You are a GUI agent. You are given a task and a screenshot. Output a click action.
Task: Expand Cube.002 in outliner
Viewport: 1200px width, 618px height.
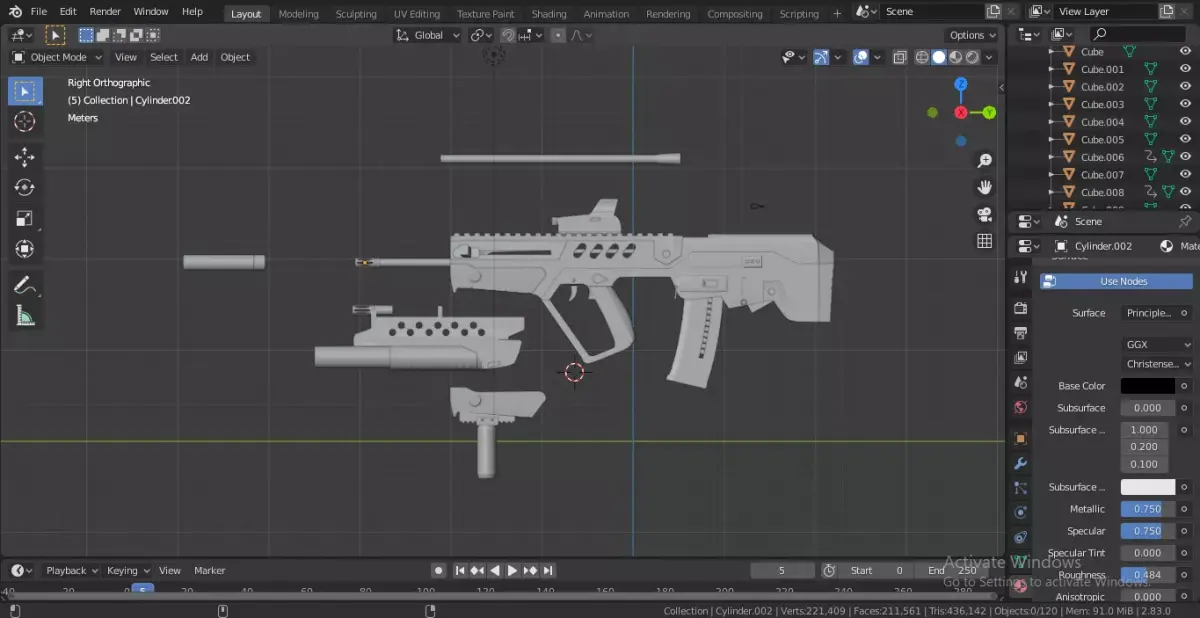(1051, 87)
